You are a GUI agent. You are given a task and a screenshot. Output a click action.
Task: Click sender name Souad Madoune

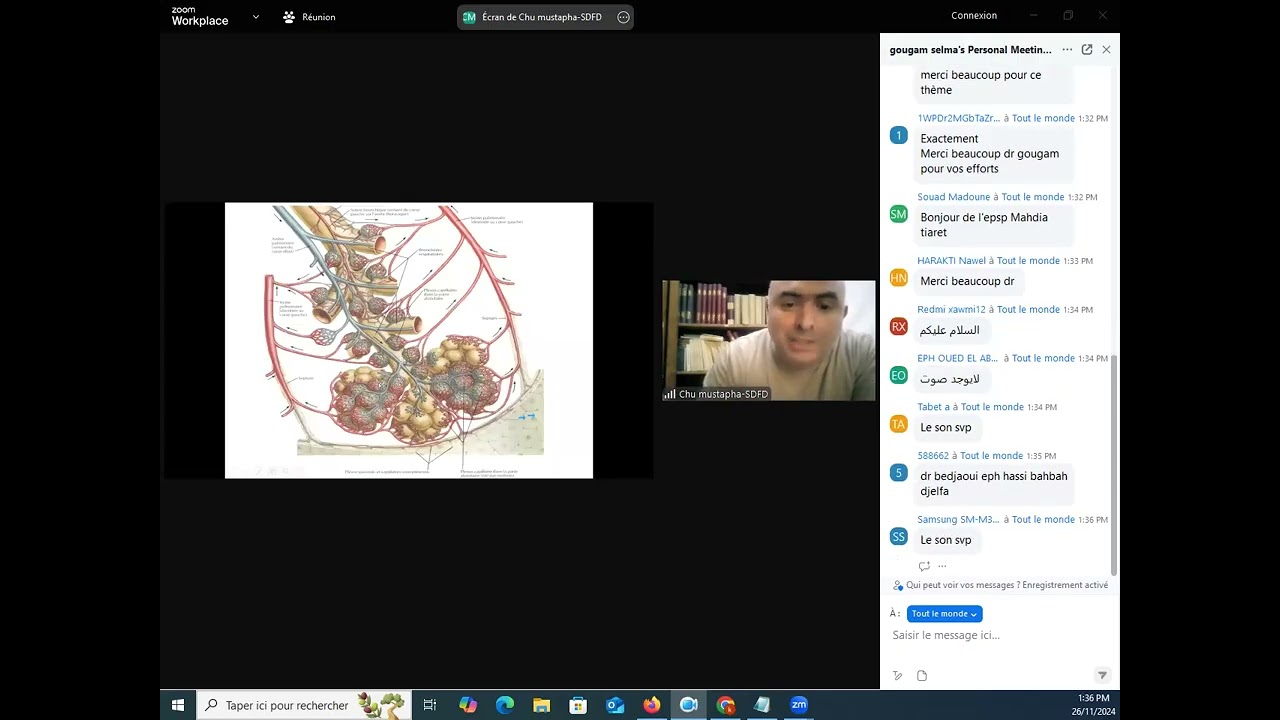coord(954,197)
